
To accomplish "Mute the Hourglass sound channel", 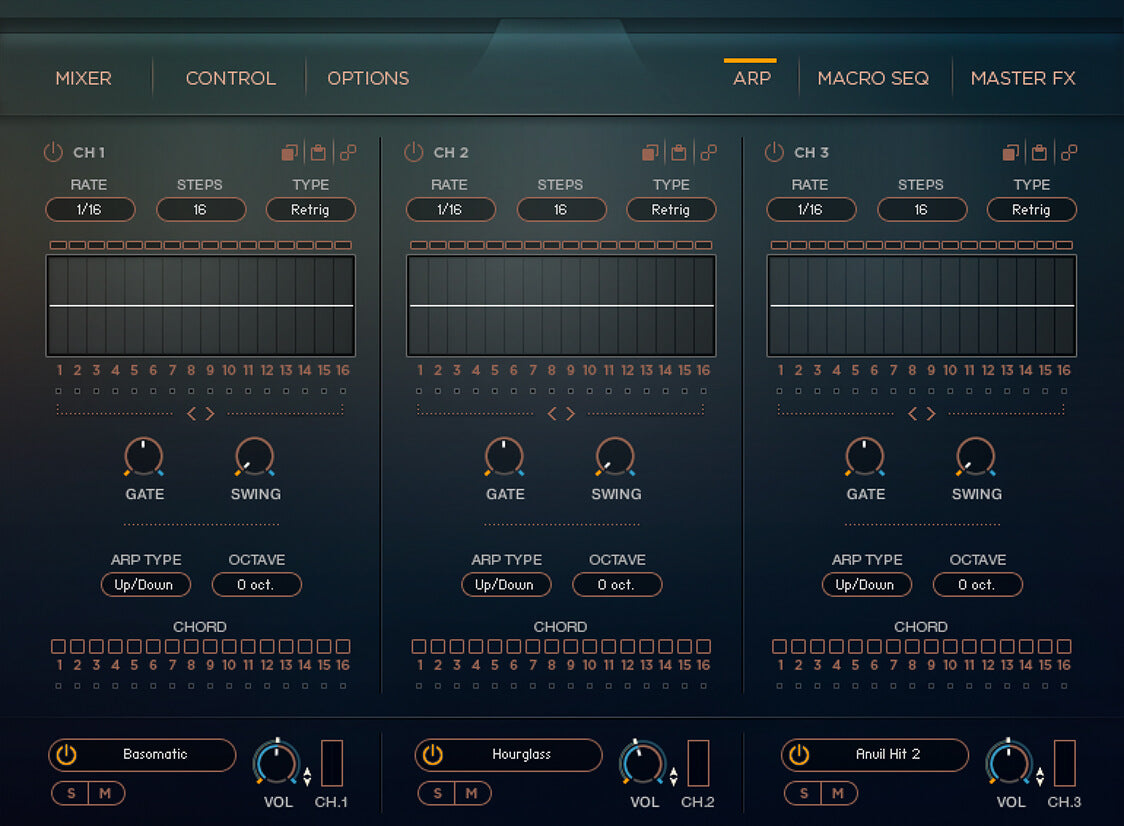I will [472, 794].
